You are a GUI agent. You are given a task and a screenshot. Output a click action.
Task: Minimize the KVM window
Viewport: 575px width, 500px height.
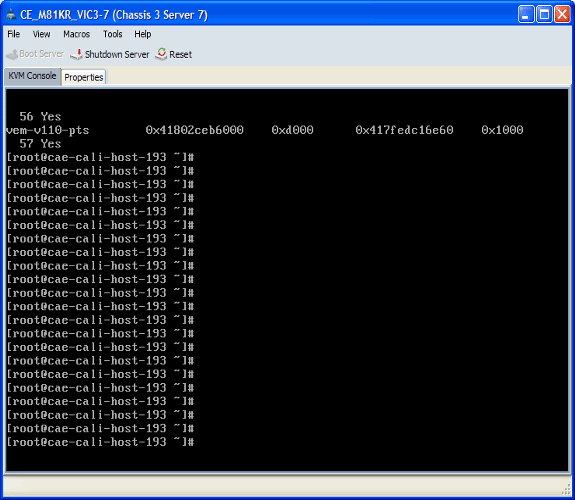tap(526, 15)
